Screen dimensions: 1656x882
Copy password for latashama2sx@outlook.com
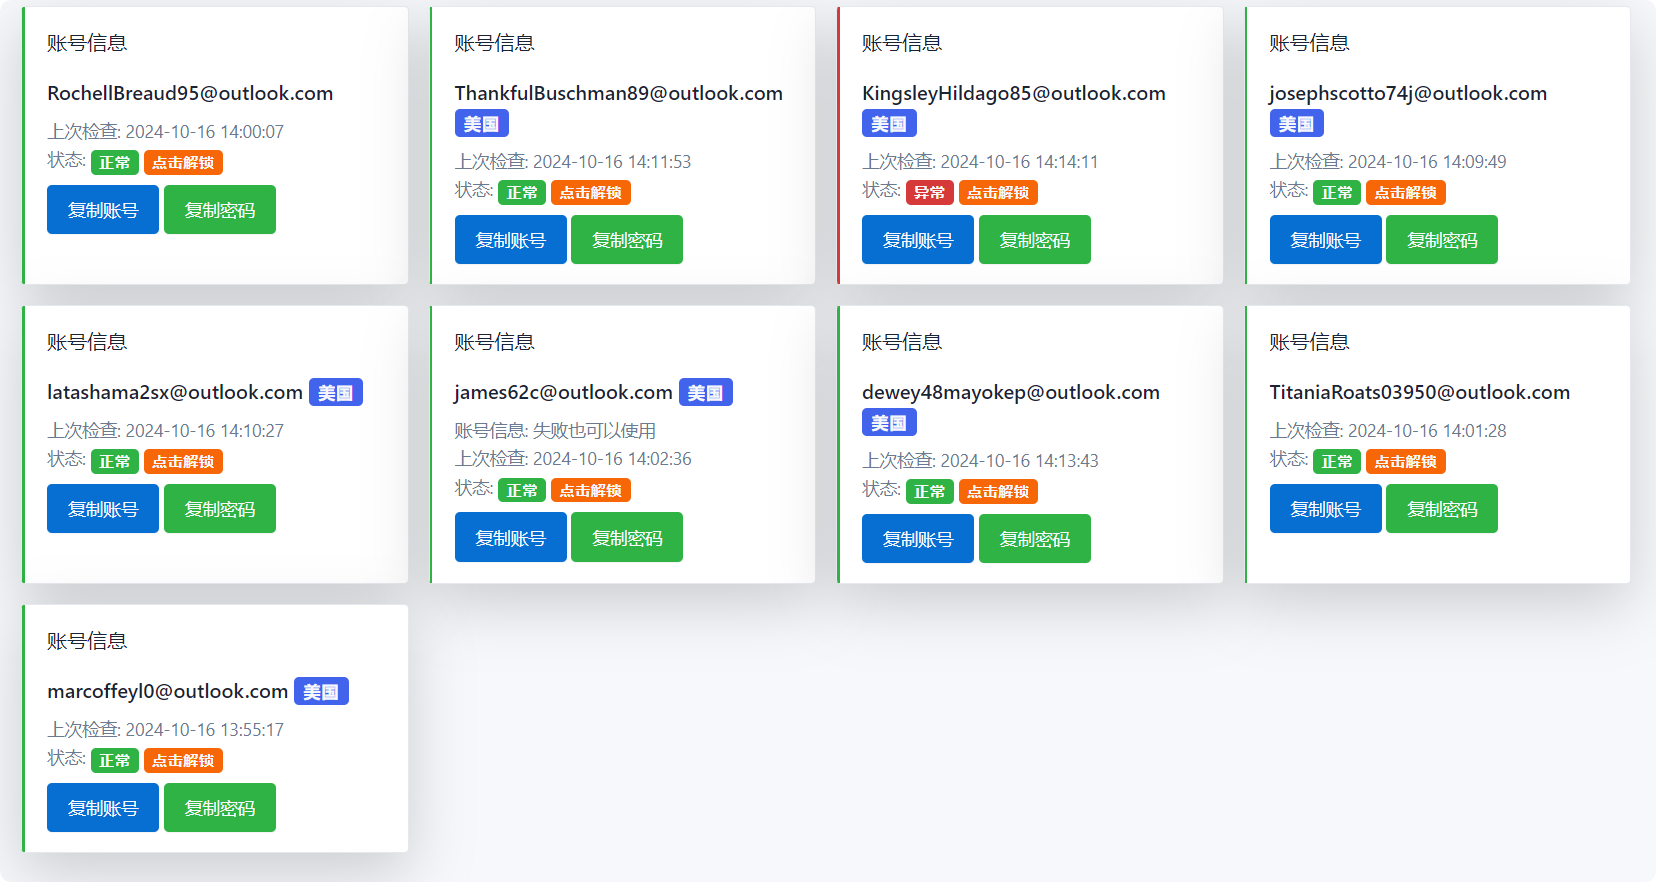point(220,509)
